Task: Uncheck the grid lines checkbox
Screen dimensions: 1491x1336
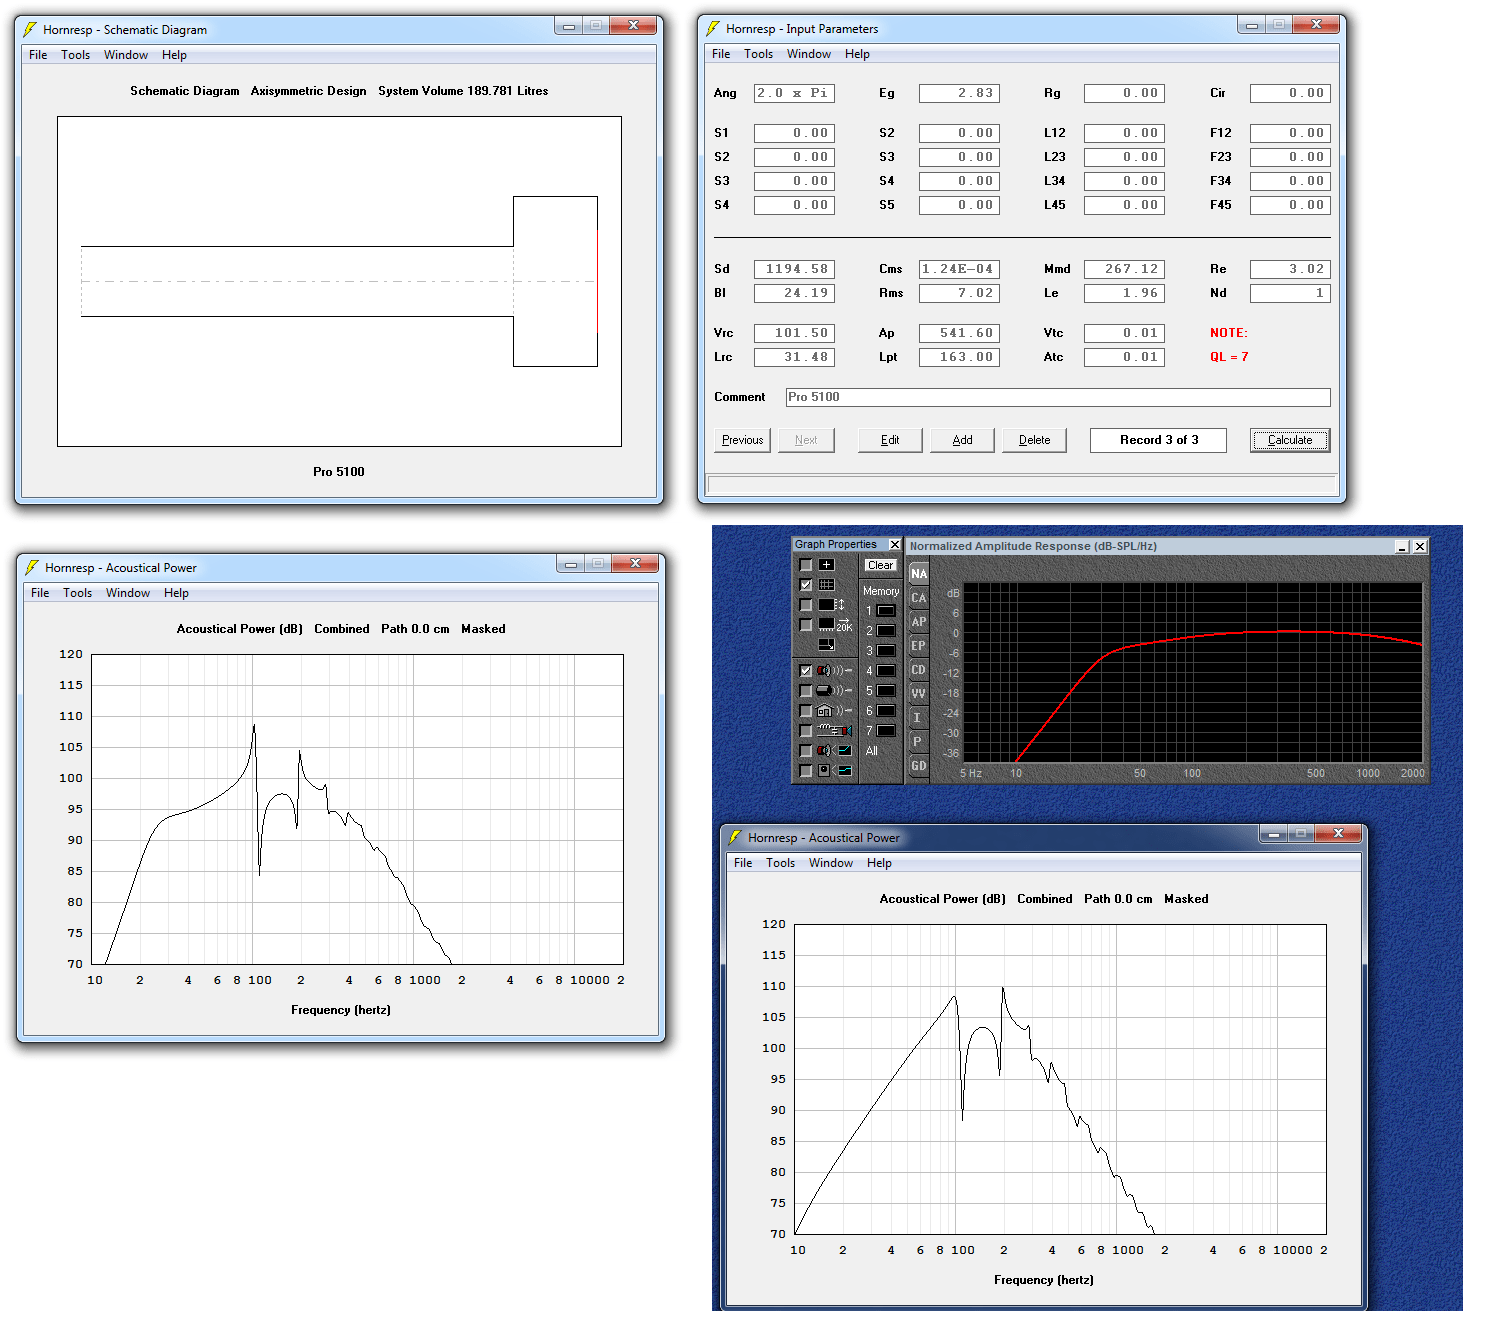Action: pos(806,584)
